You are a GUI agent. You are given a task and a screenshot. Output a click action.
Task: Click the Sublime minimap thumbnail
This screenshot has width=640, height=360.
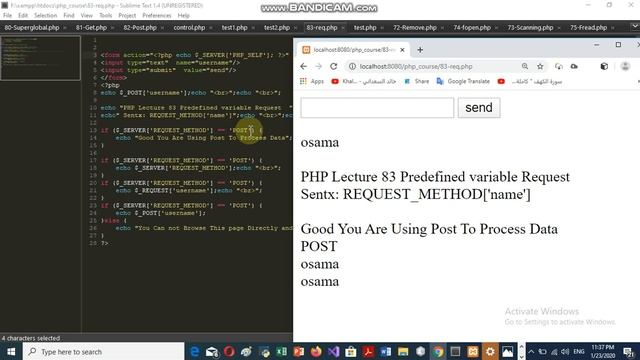tap(40, 58)
